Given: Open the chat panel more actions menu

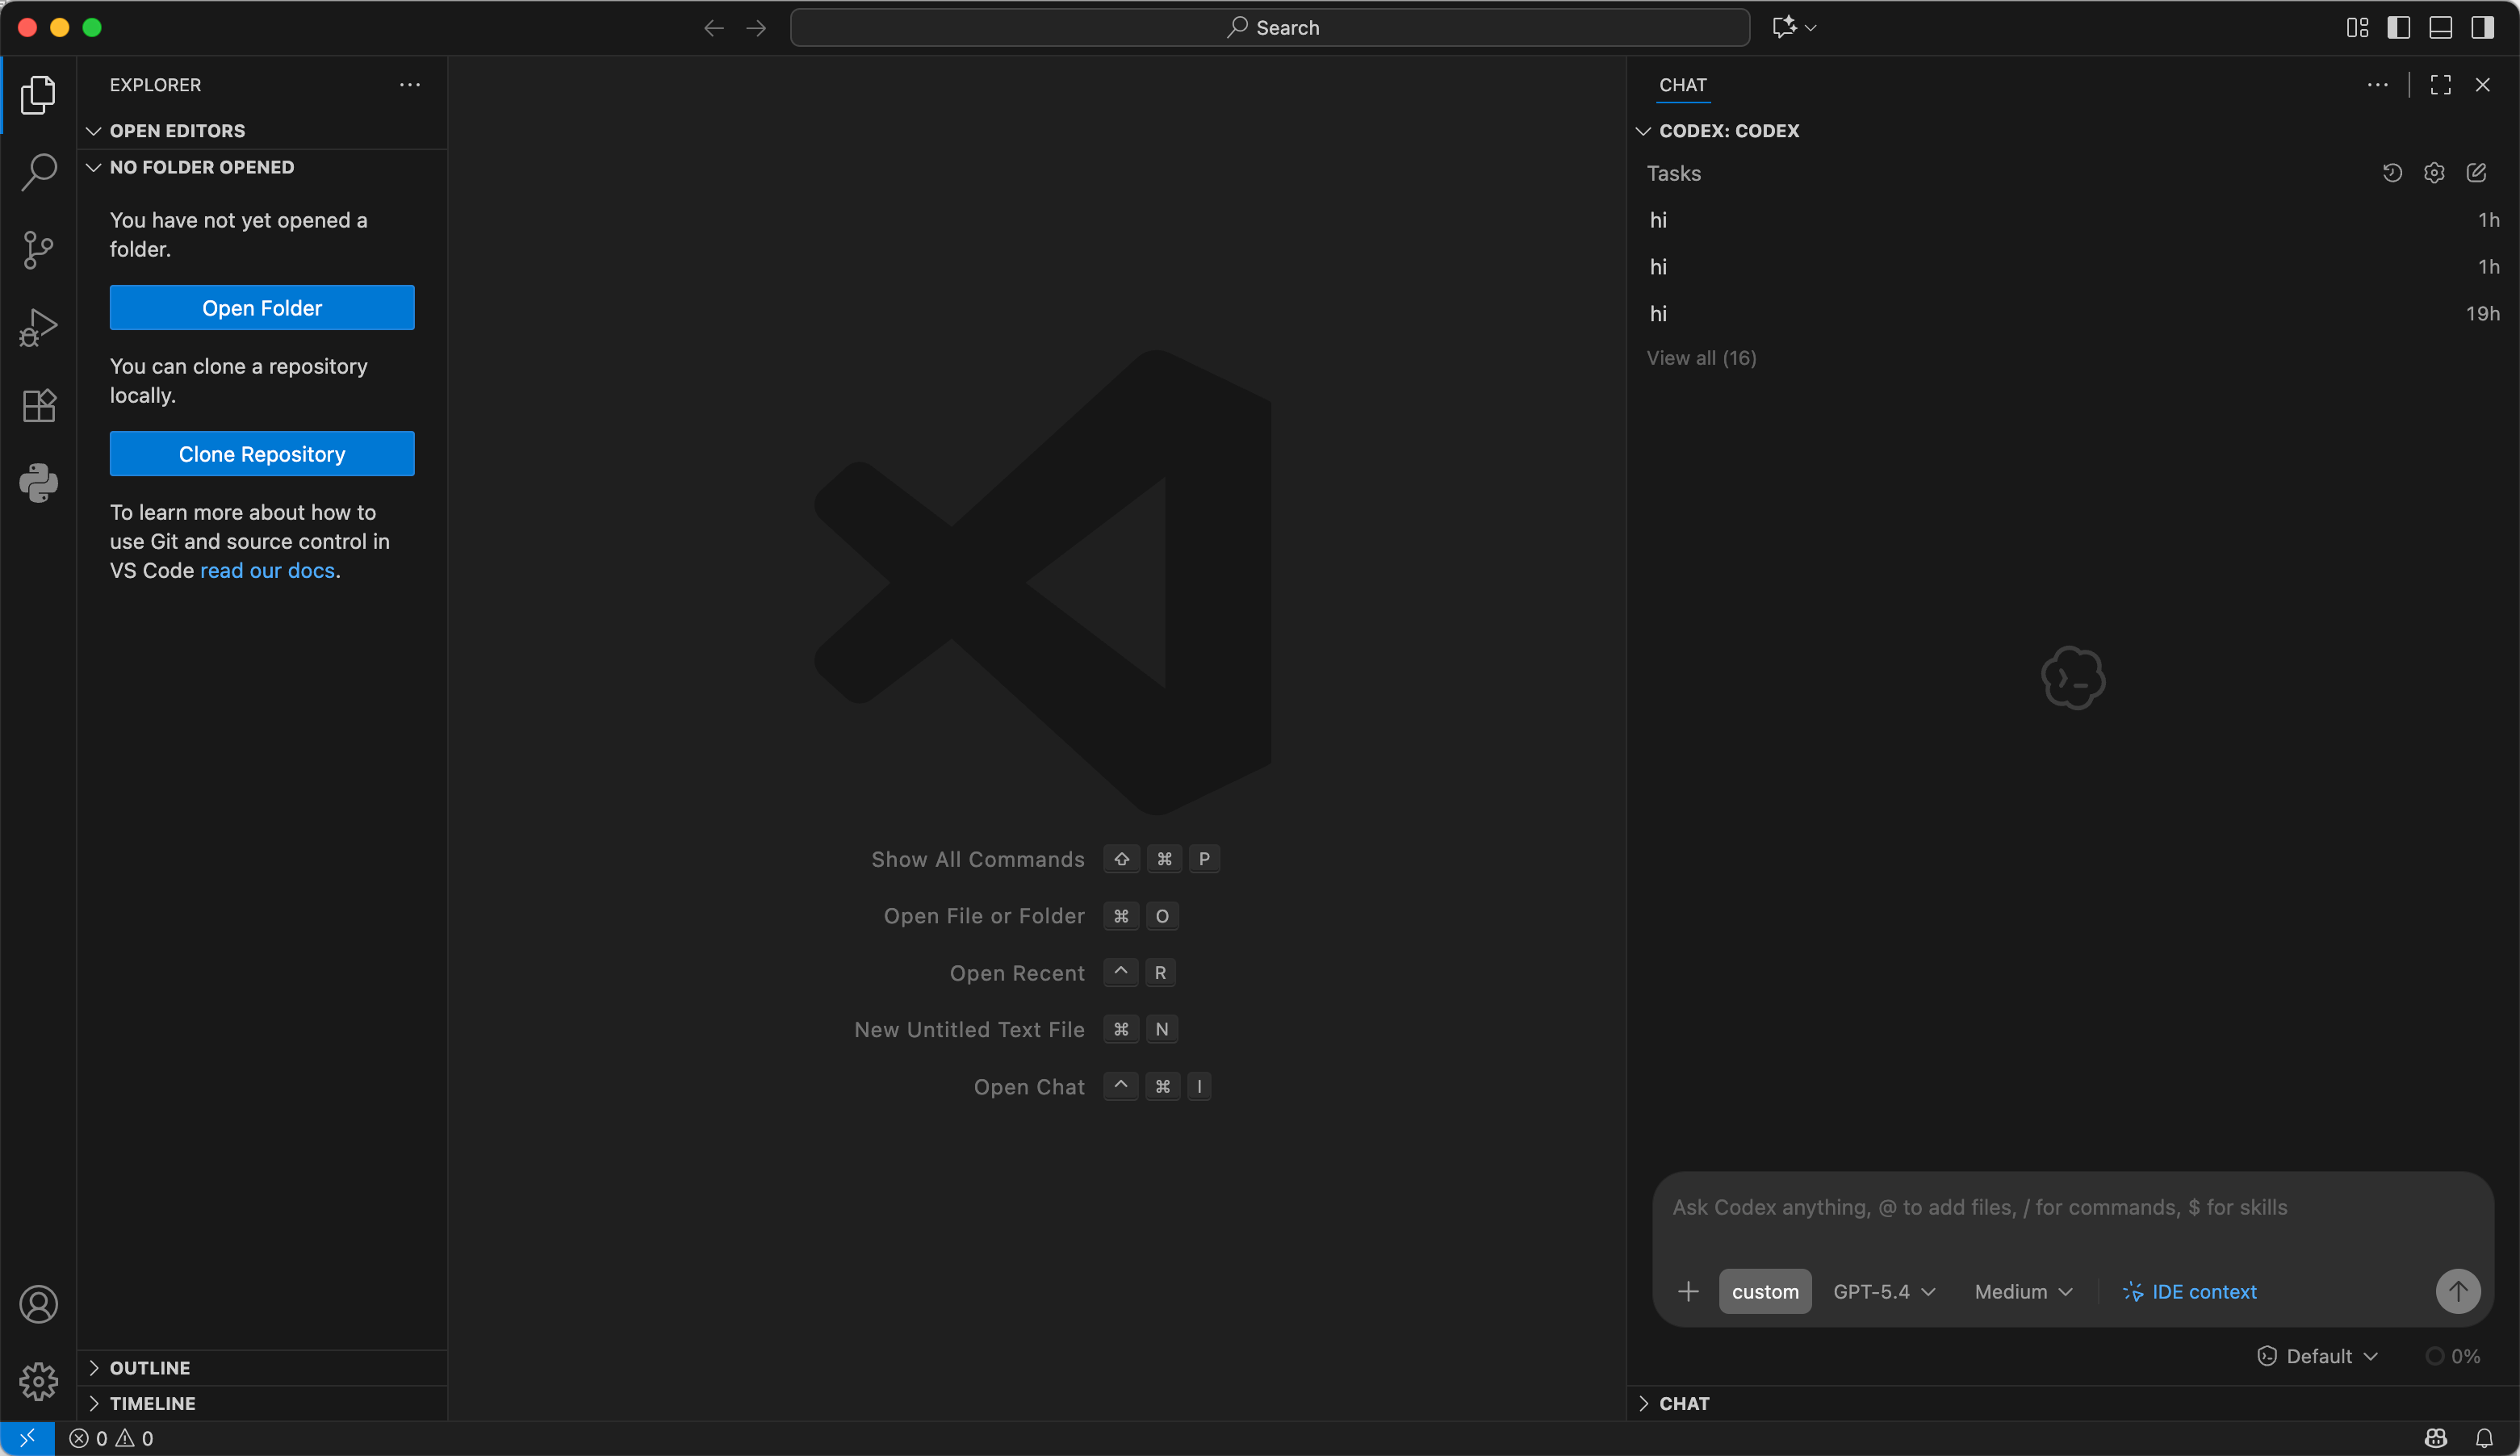Looking at the screenshot, I should tap(2378, 84).
